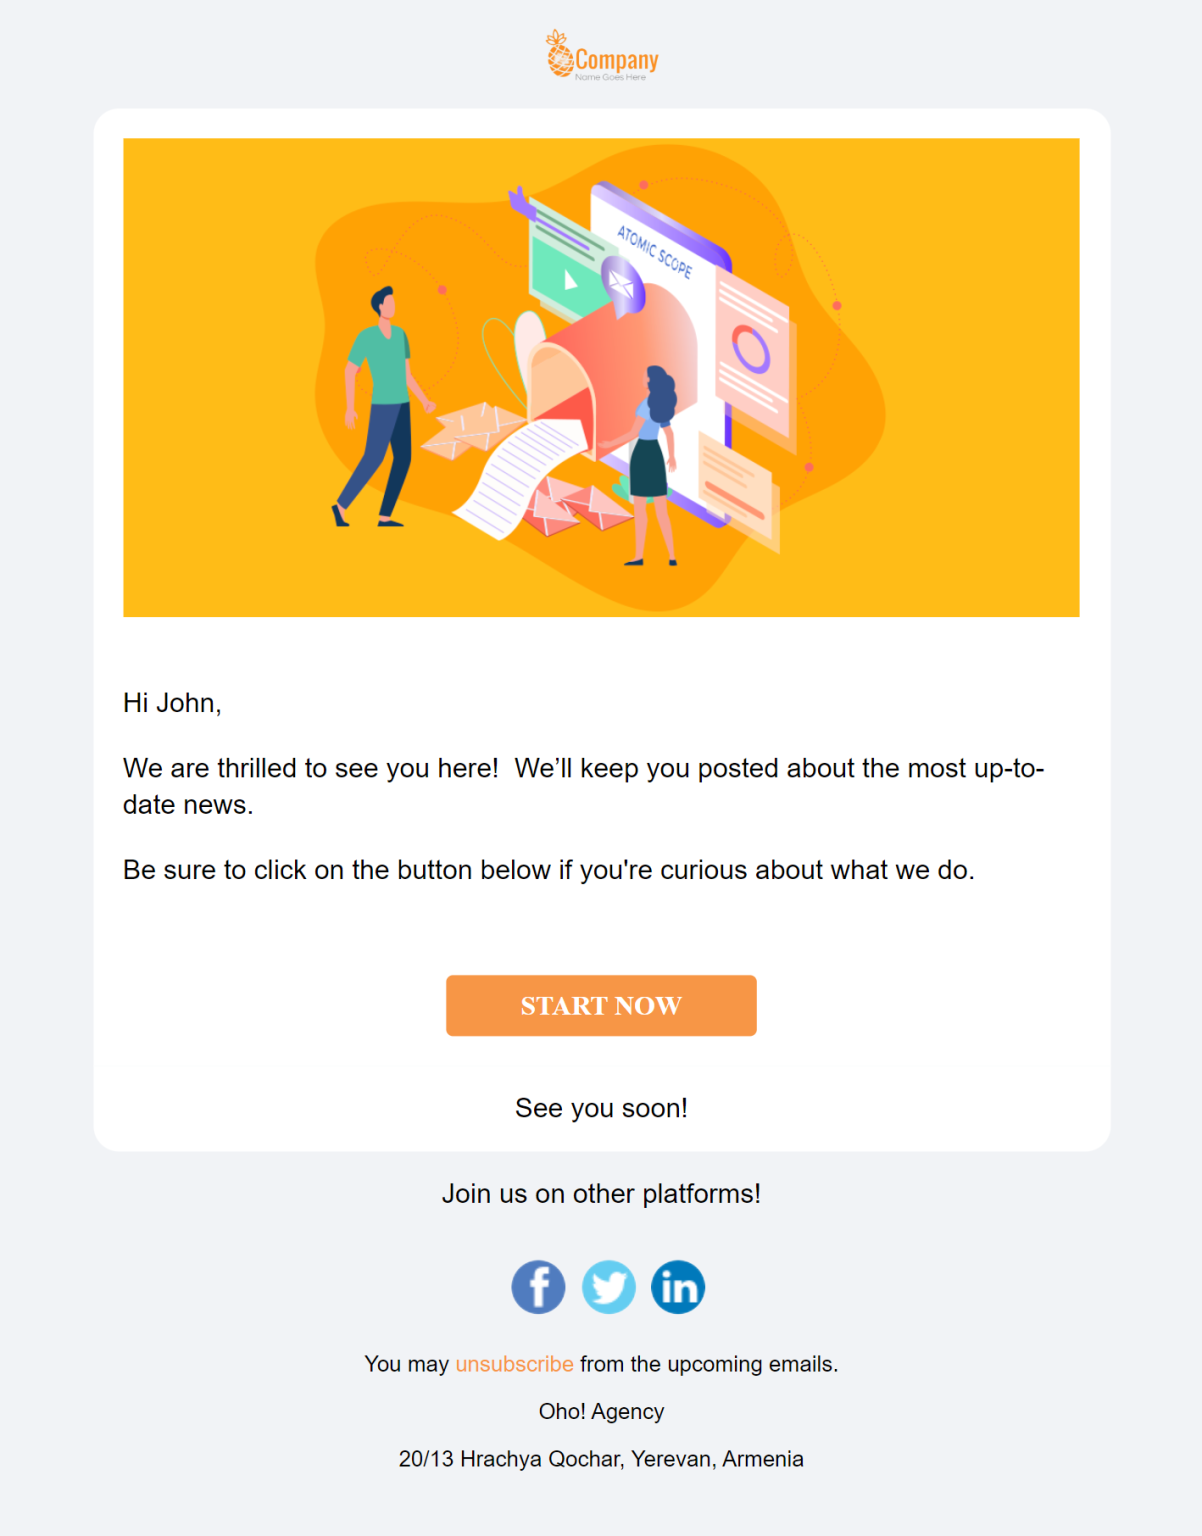Click the "Hi John," greeting text
The width and height of the screenshot is (1202, 1536).
(172, 703)
